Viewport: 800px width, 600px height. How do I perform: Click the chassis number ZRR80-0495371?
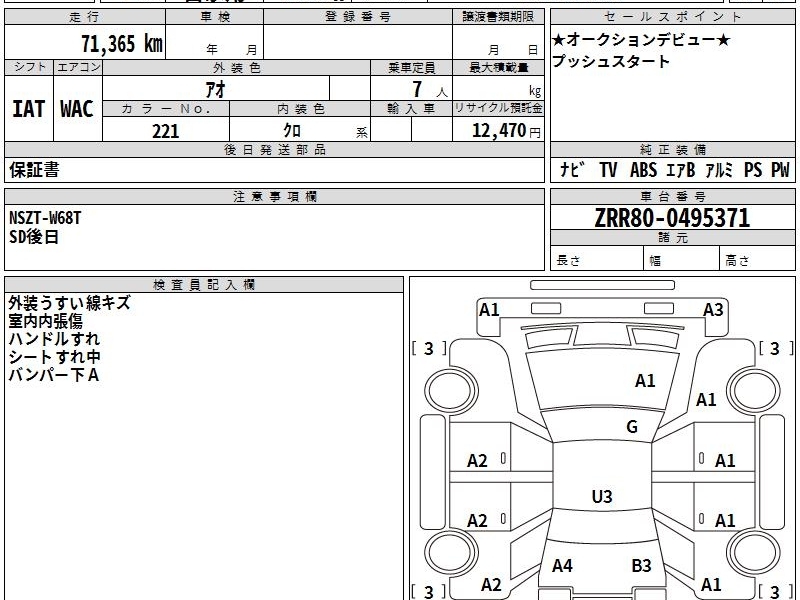pyautogui.click(x=672, y=218)
